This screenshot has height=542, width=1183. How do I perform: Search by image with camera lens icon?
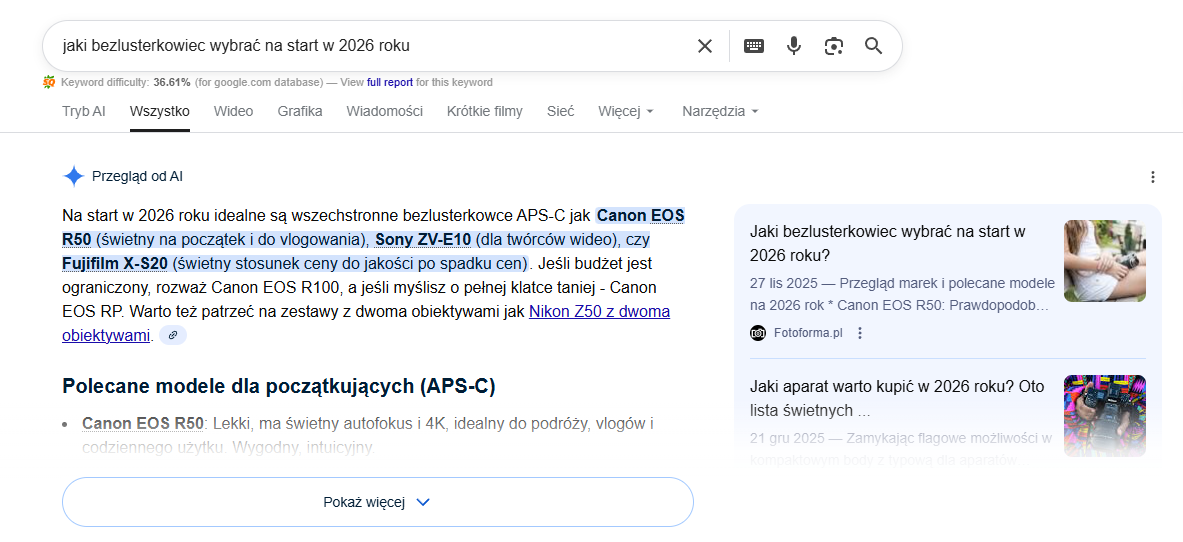[x=834, y=46]
